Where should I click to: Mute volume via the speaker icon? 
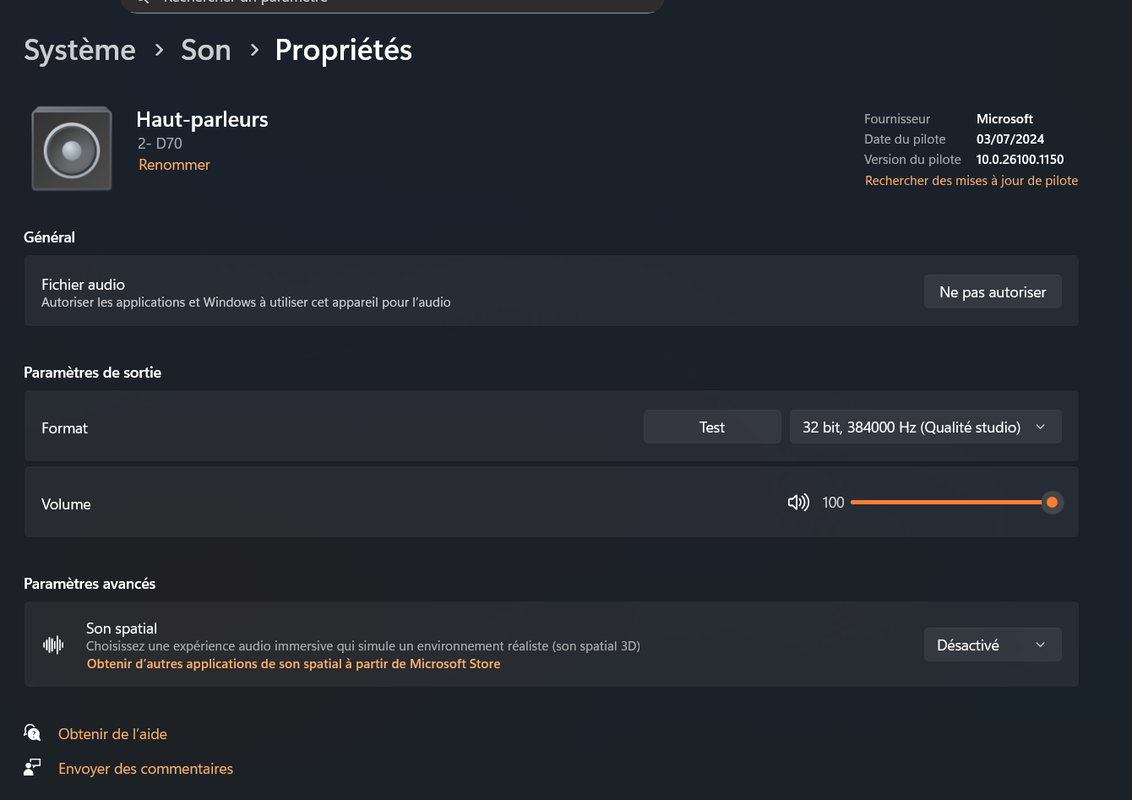point(798,503)
